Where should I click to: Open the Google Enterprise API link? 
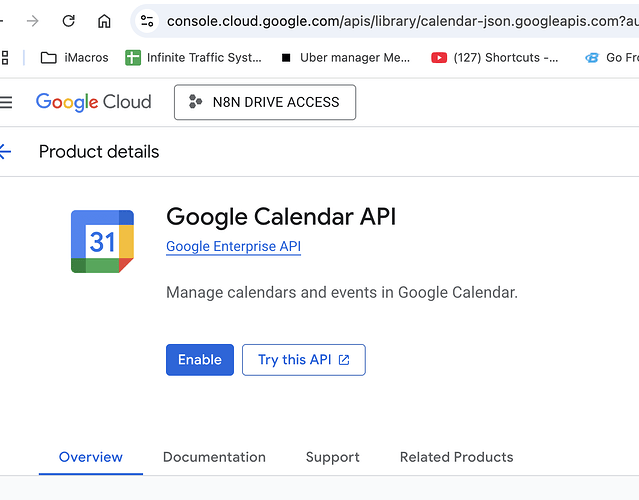coord(234,247)
